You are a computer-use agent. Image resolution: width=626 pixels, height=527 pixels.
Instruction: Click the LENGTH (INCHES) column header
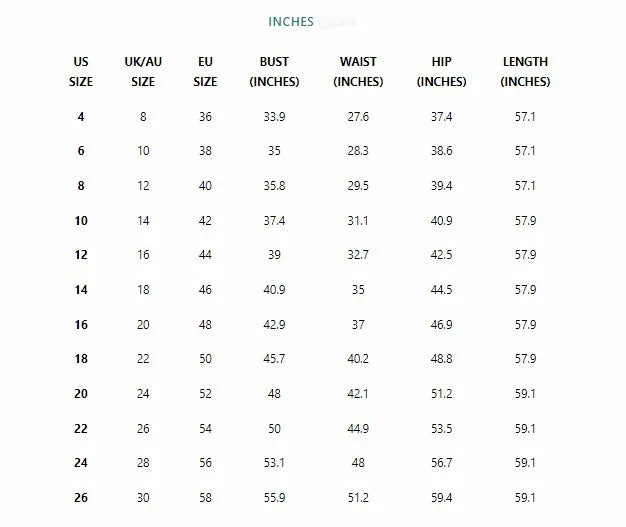(525, 71)
